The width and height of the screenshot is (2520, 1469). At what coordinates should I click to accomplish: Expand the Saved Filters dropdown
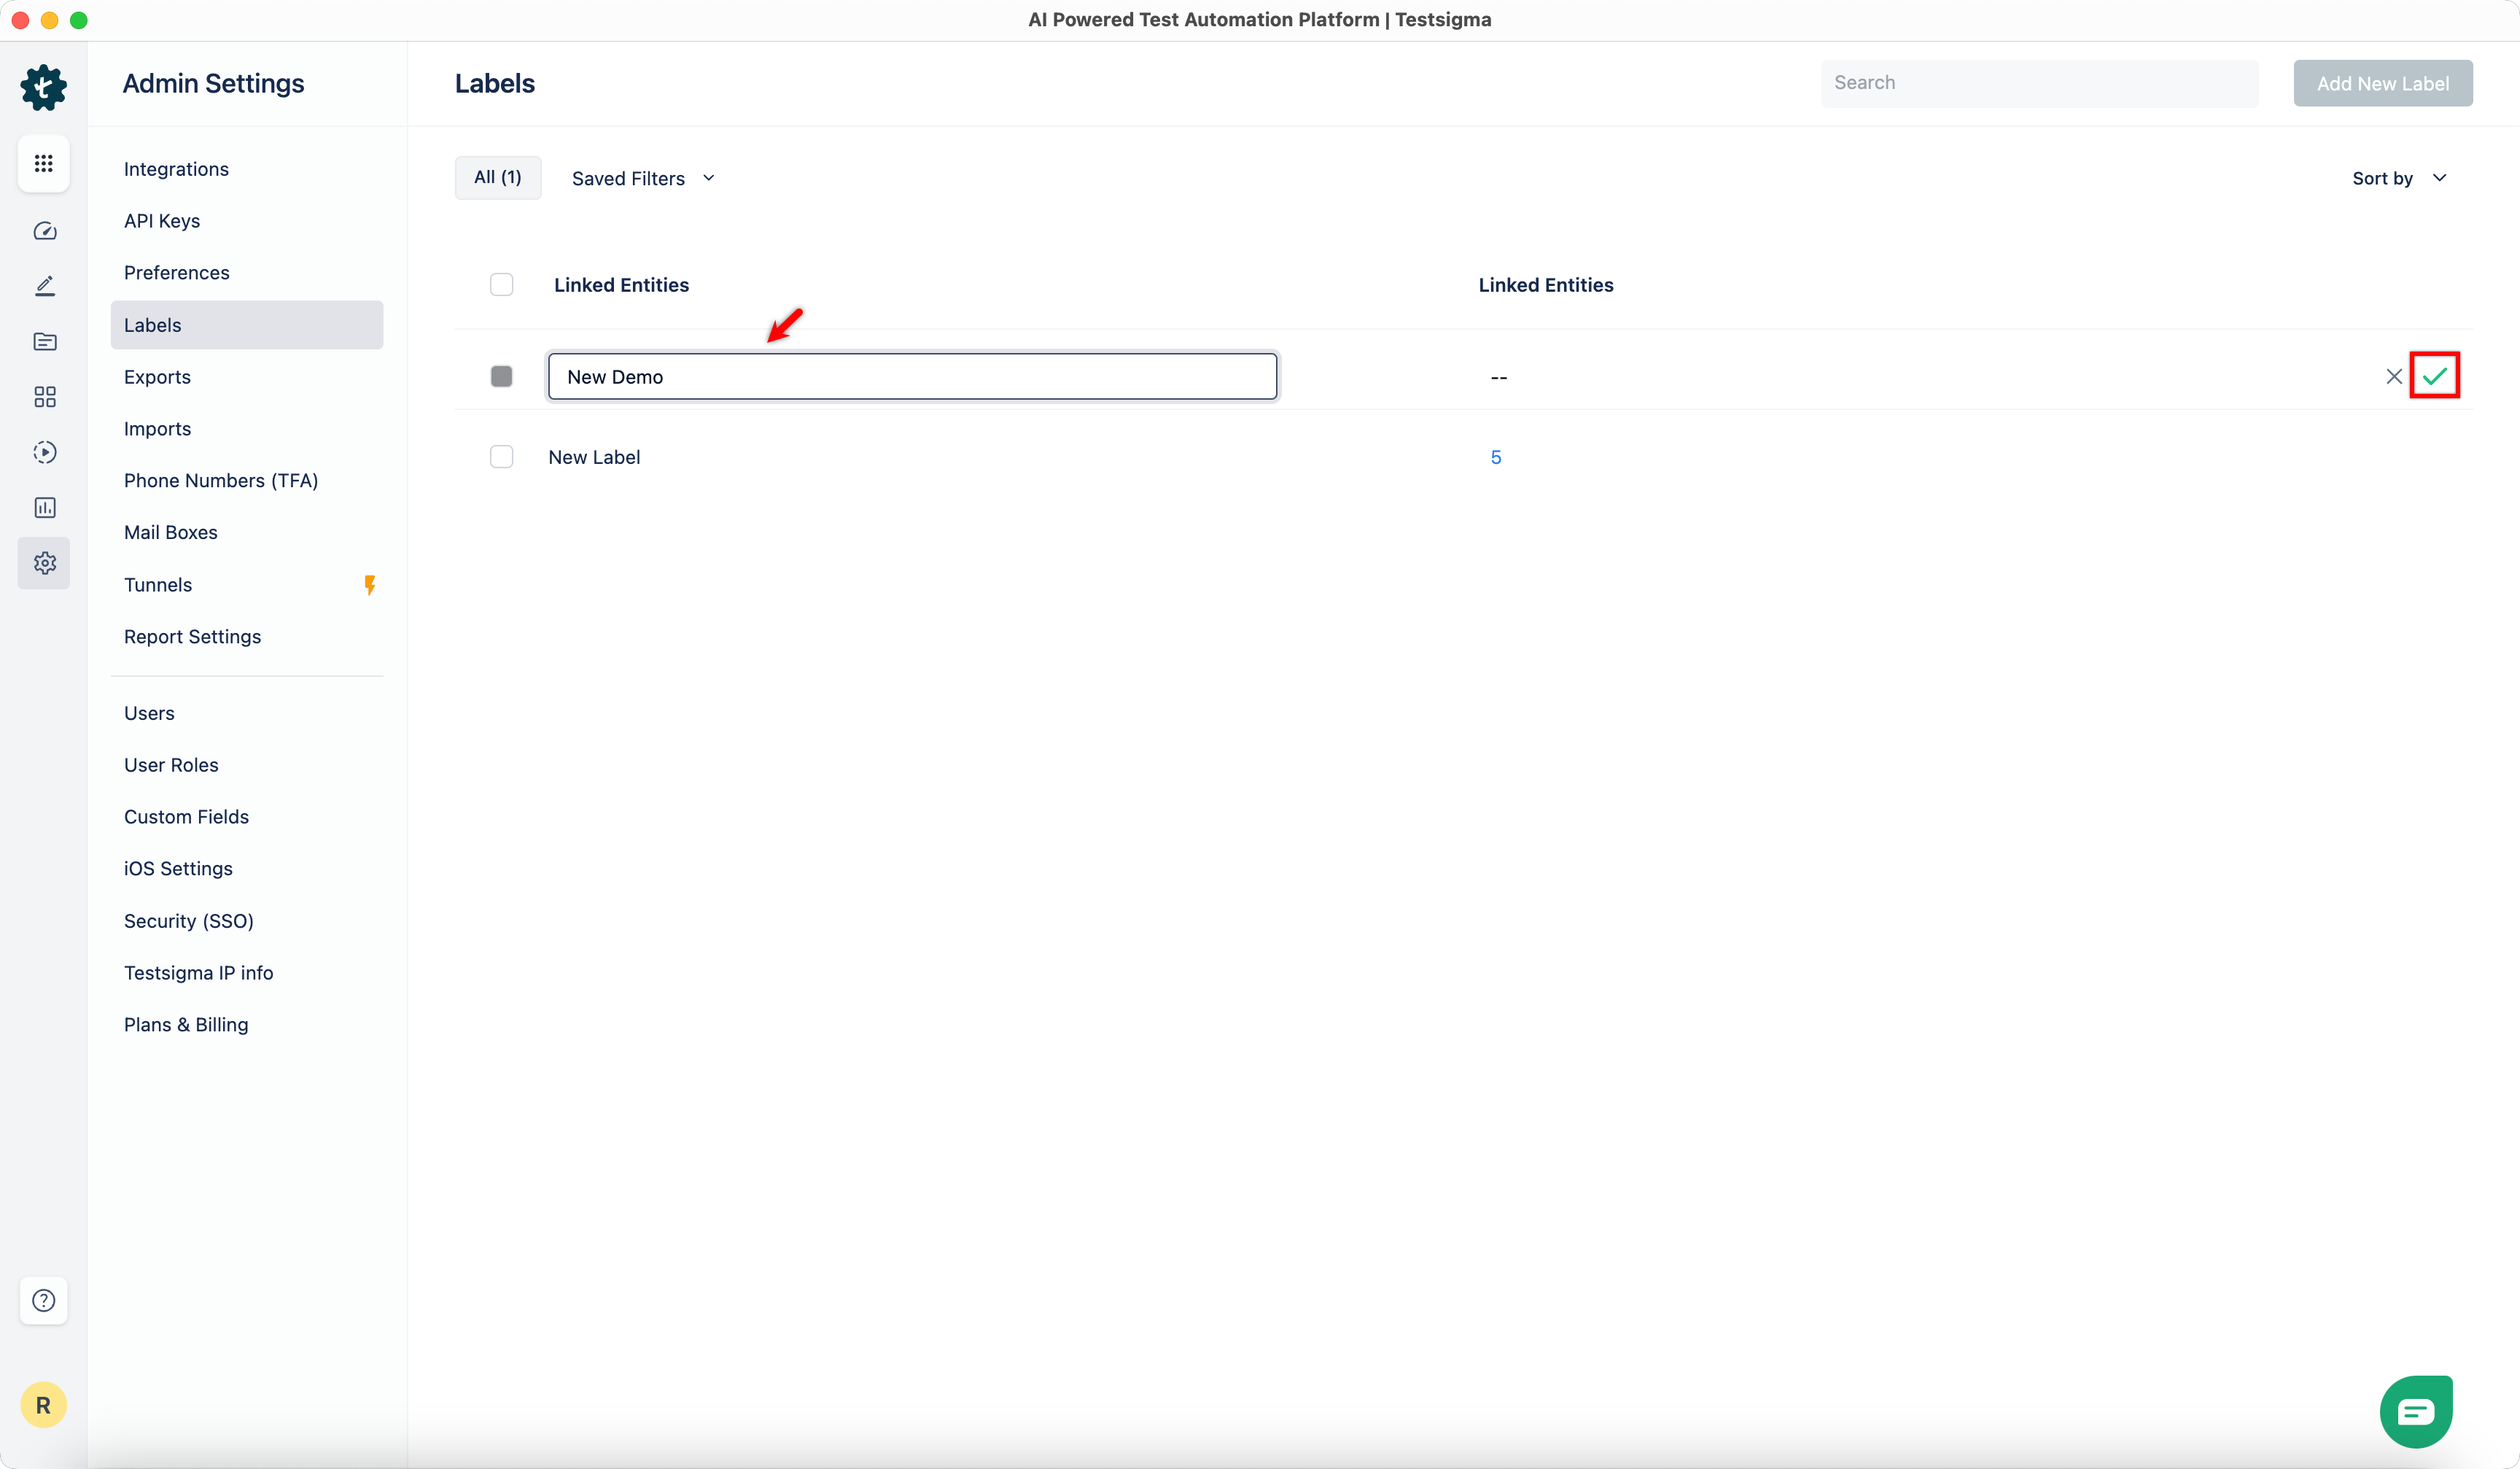pos(642,178)
